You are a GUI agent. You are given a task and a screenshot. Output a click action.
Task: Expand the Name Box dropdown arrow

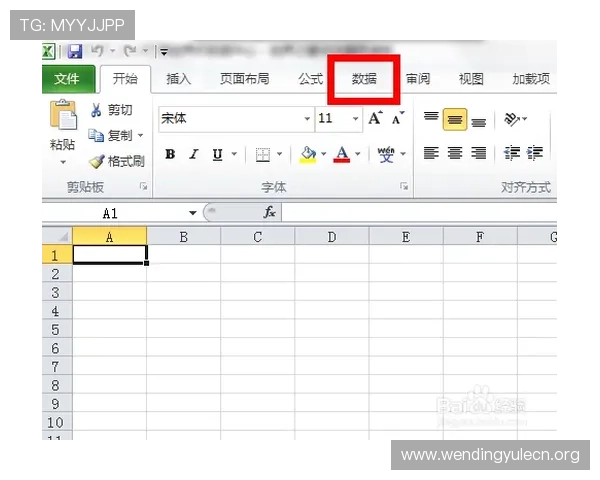pos(192,213)
